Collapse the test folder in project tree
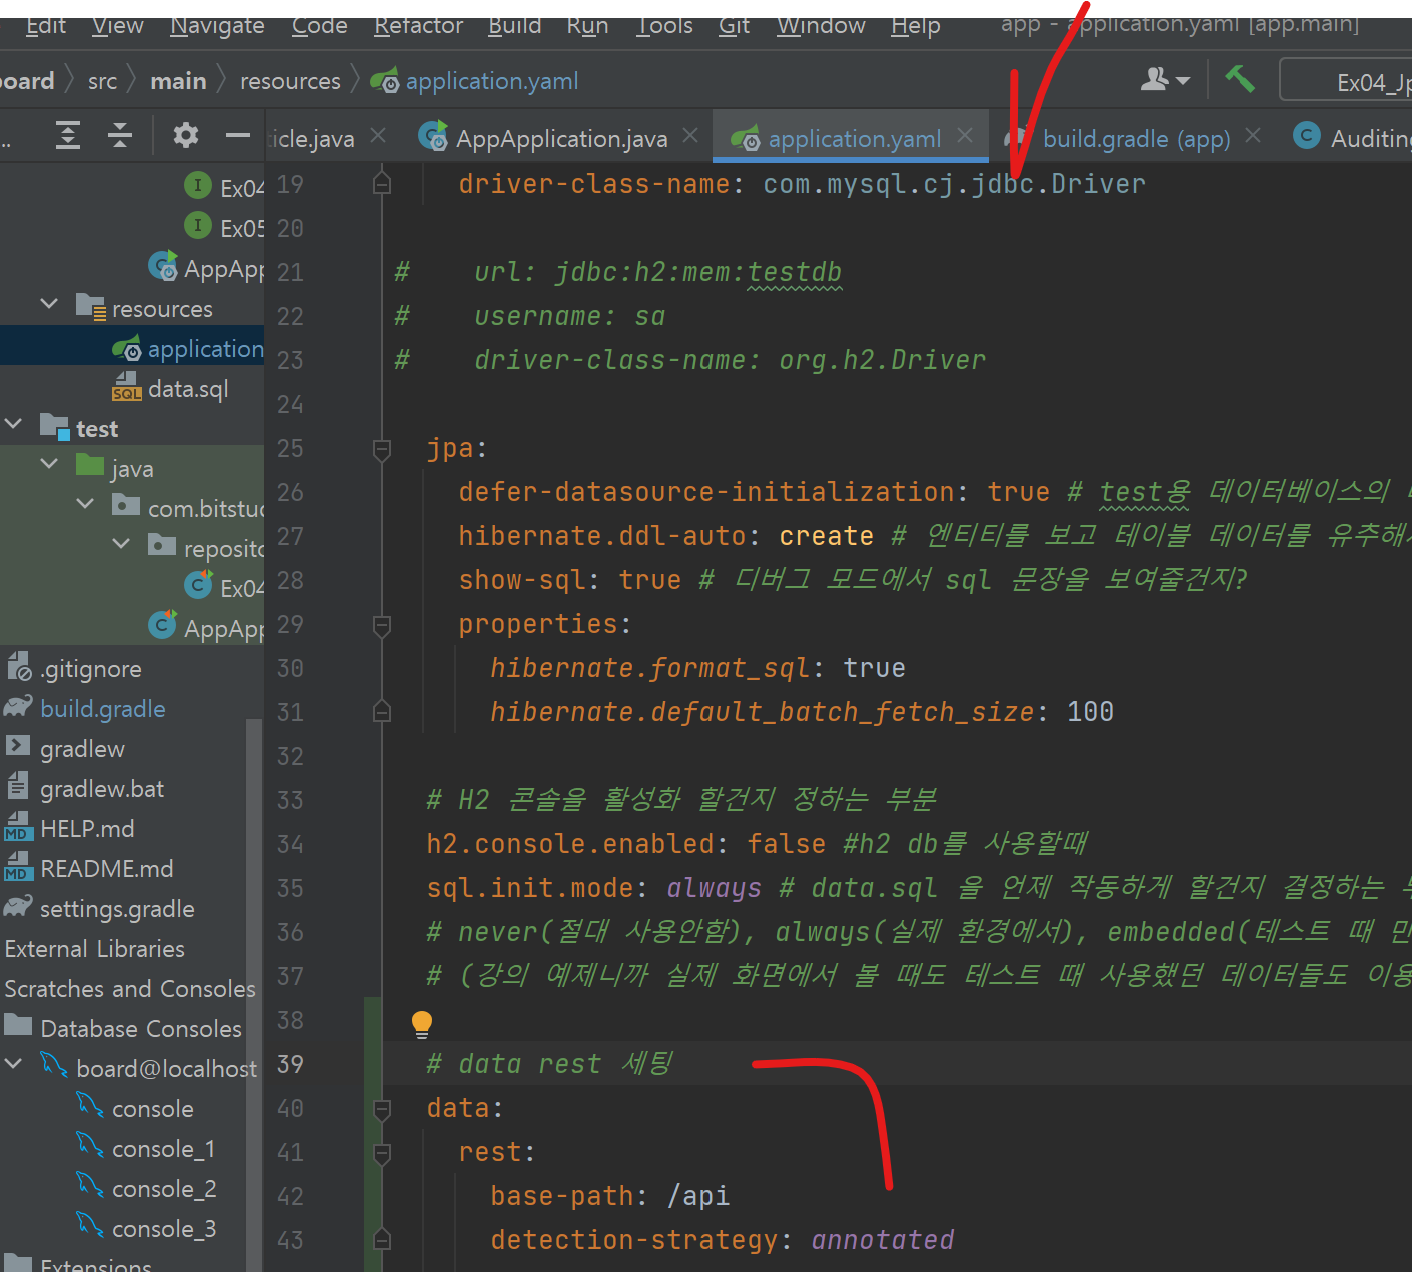The height and width of the screenshot is (1272, 1412). (x=14, y=425)
